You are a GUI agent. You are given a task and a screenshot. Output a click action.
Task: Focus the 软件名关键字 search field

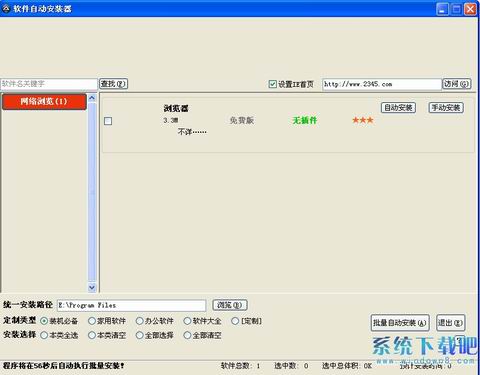pyautogui.click(x=49, y=84)
